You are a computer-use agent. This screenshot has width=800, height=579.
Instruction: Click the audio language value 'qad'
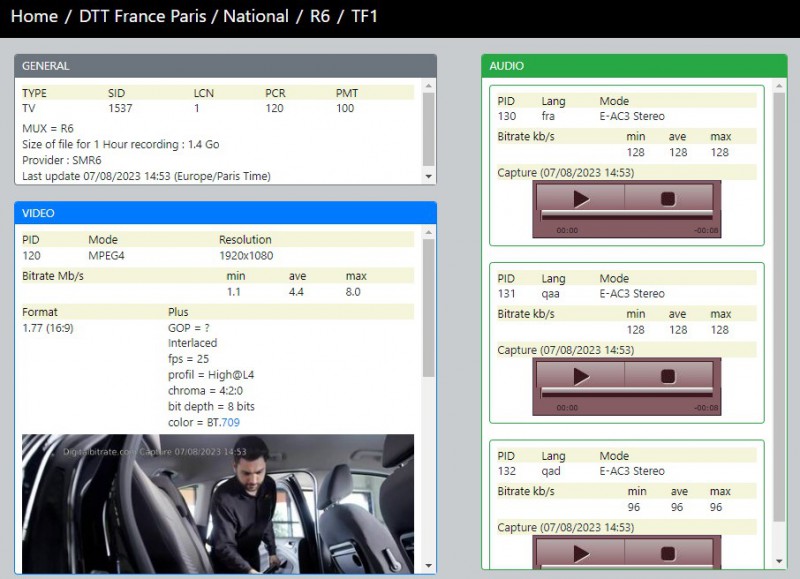point(551,471)
